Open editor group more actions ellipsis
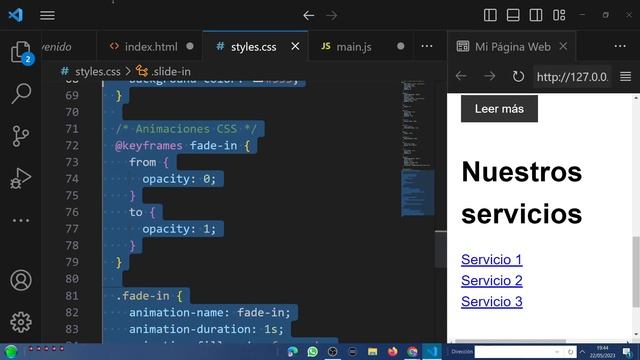This screenshot has height=360, width=640. (x=427, y=46)
